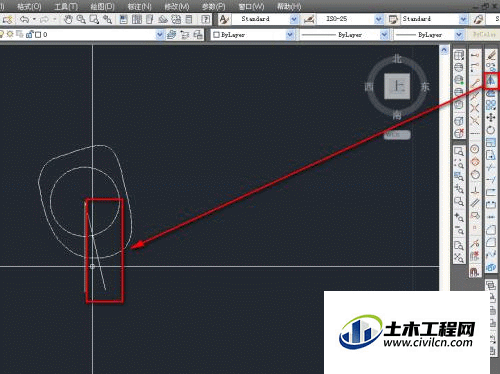Click the Help question mark icon
This screenshot has height=374, width=500.
tap(206, 19)
